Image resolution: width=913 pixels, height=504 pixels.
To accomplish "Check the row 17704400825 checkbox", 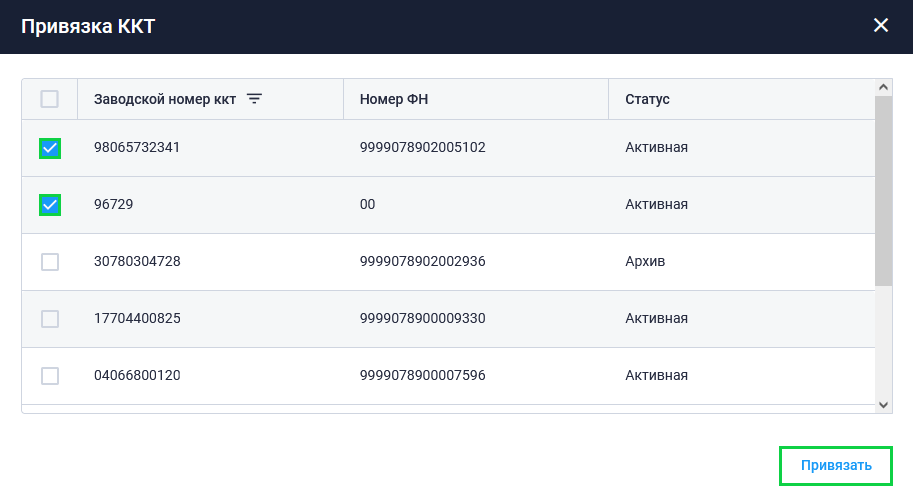I will pyautogui.click(x=50, y=319).
